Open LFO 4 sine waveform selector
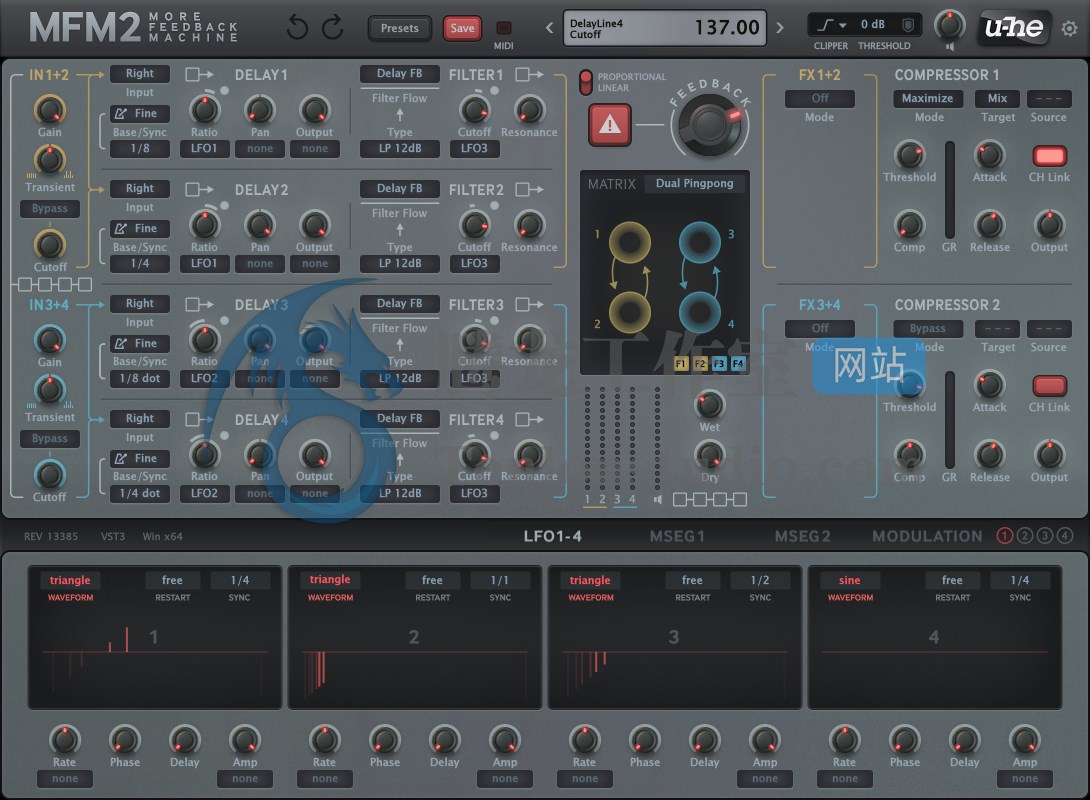This screenshot has width=1090, height=800. [849, 580]
